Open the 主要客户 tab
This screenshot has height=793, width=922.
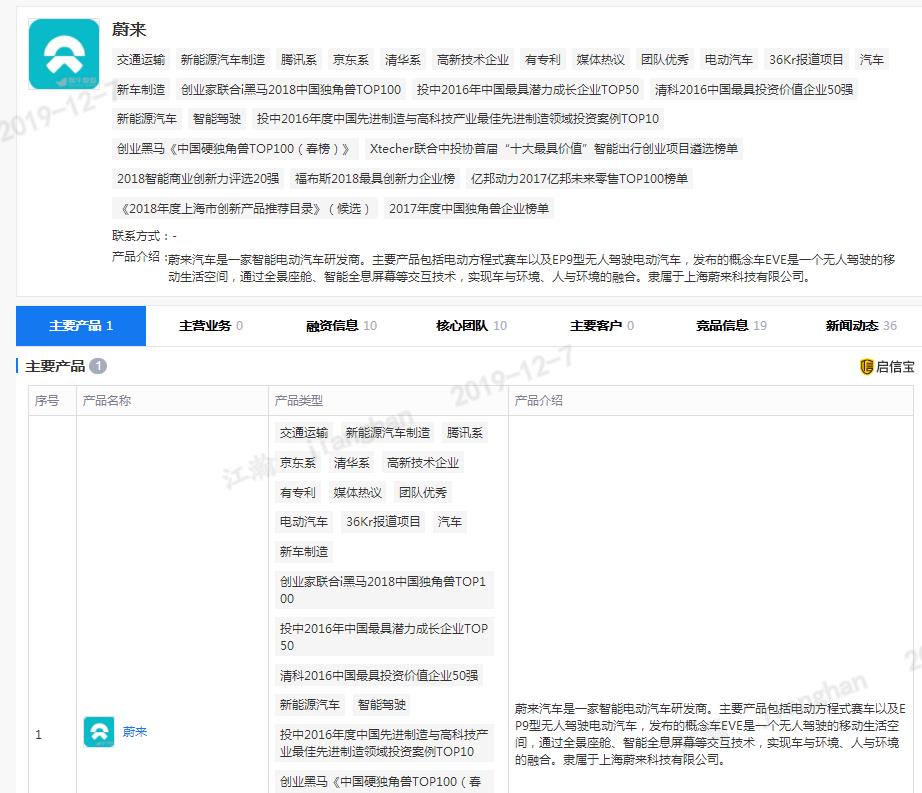click(602, 326)
